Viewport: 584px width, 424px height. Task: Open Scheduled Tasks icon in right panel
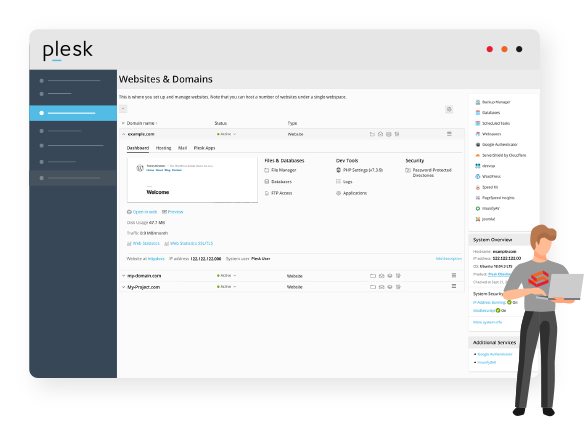[478, 123]
